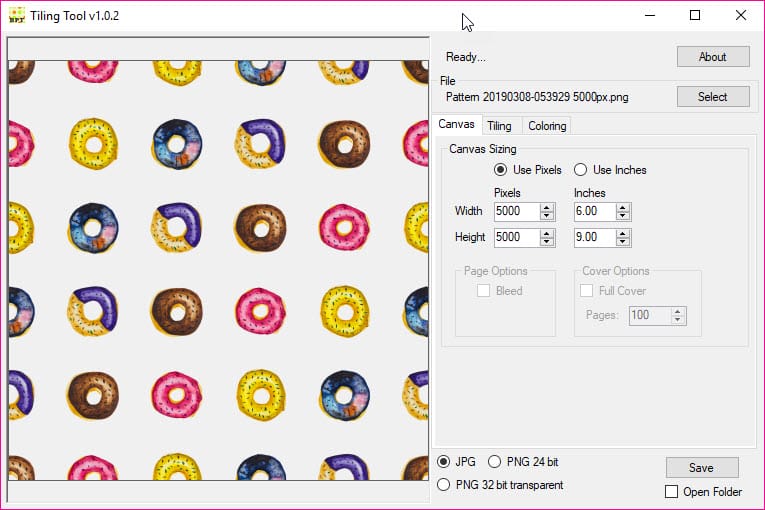Minimize the Tiling Tool window

coord(650,16)
